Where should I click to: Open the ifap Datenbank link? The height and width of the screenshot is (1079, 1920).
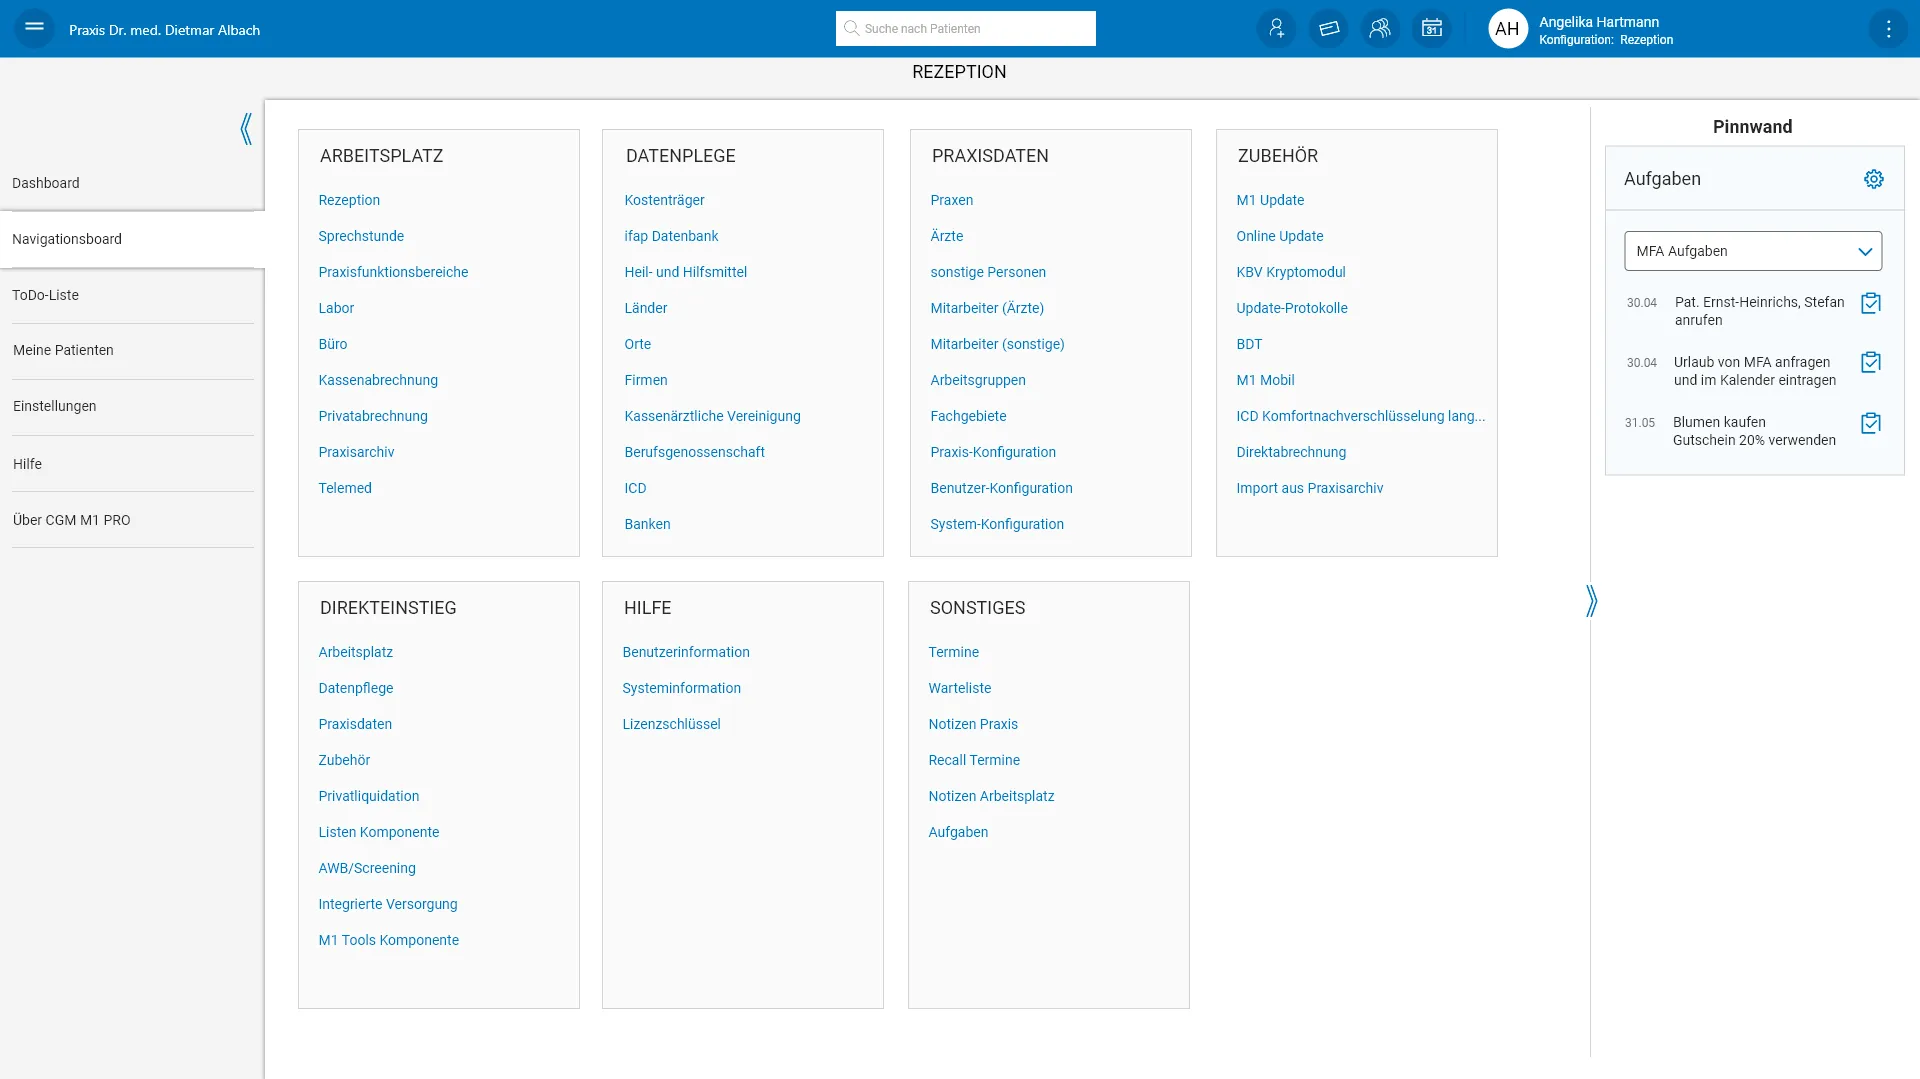[x=671, y=236]
